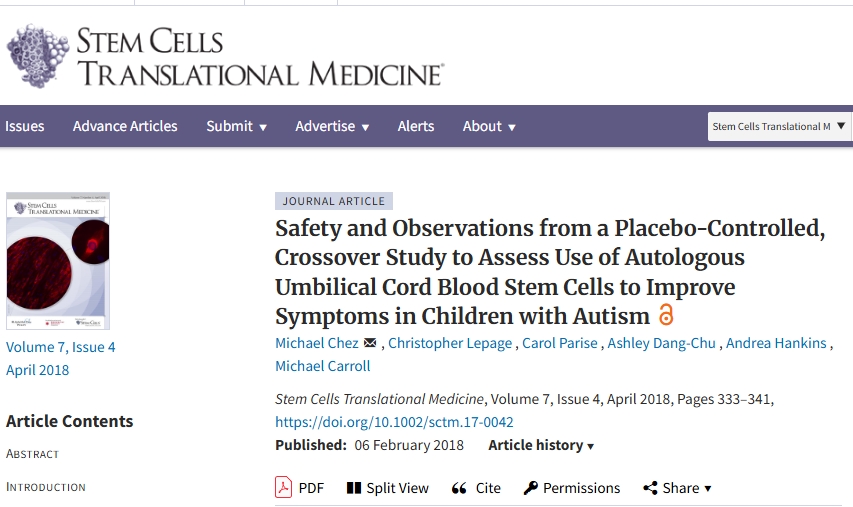Open the article PDF icon
The height and width of the screenshot is (507, 853).
pos(283,488)
